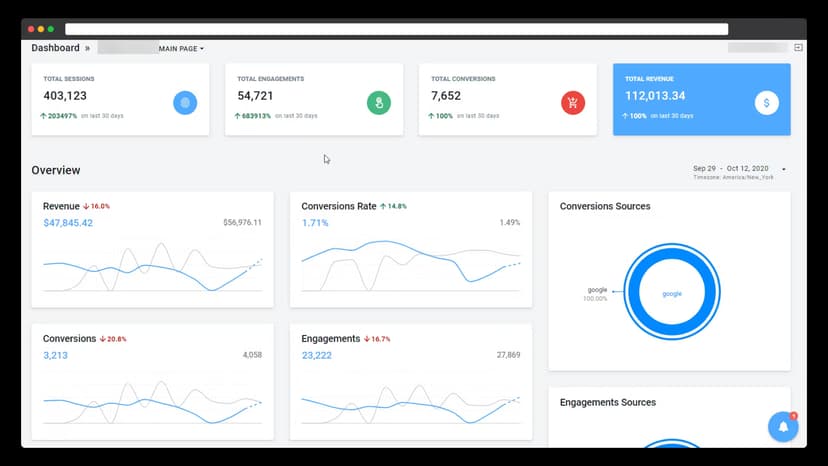Click the logout icon at top right
This screenshot has height=466, width=828.
[x=798, y=48]
